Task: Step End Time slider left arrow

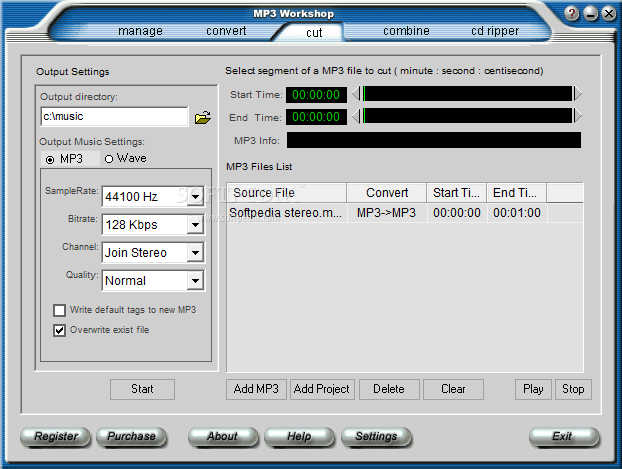Action: [x=356, y=116]
